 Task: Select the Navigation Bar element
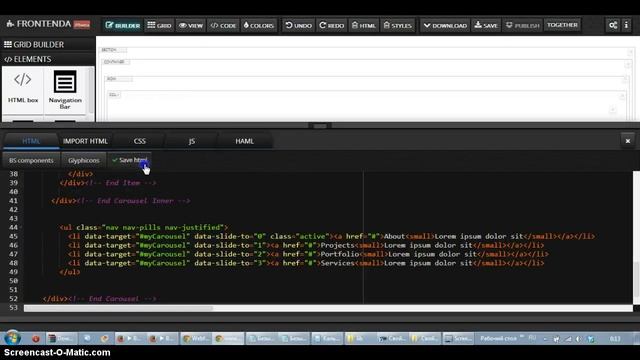click(x=65, y=89)
